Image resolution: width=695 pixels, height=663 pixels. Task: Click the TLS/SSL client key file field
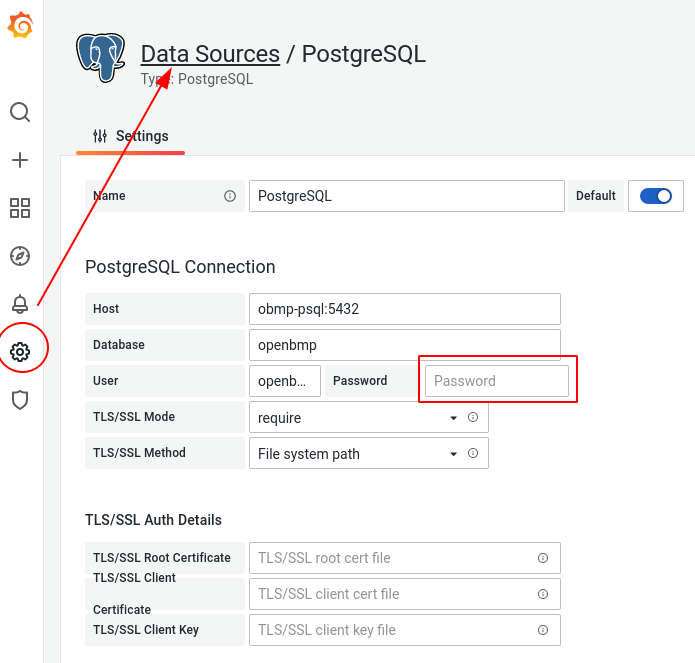(x=394, y=630)
